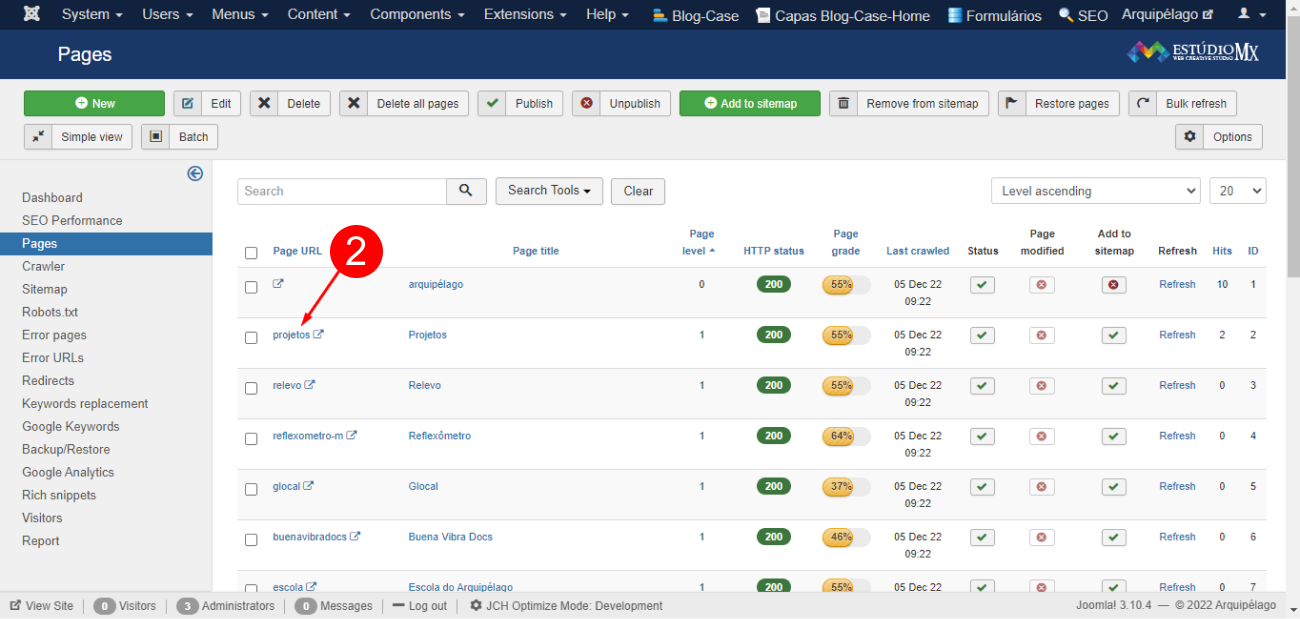The image size is (1300, 619).
Task: Open the Extensions menu
Action: pyautogui.click(x=525, y=15)
